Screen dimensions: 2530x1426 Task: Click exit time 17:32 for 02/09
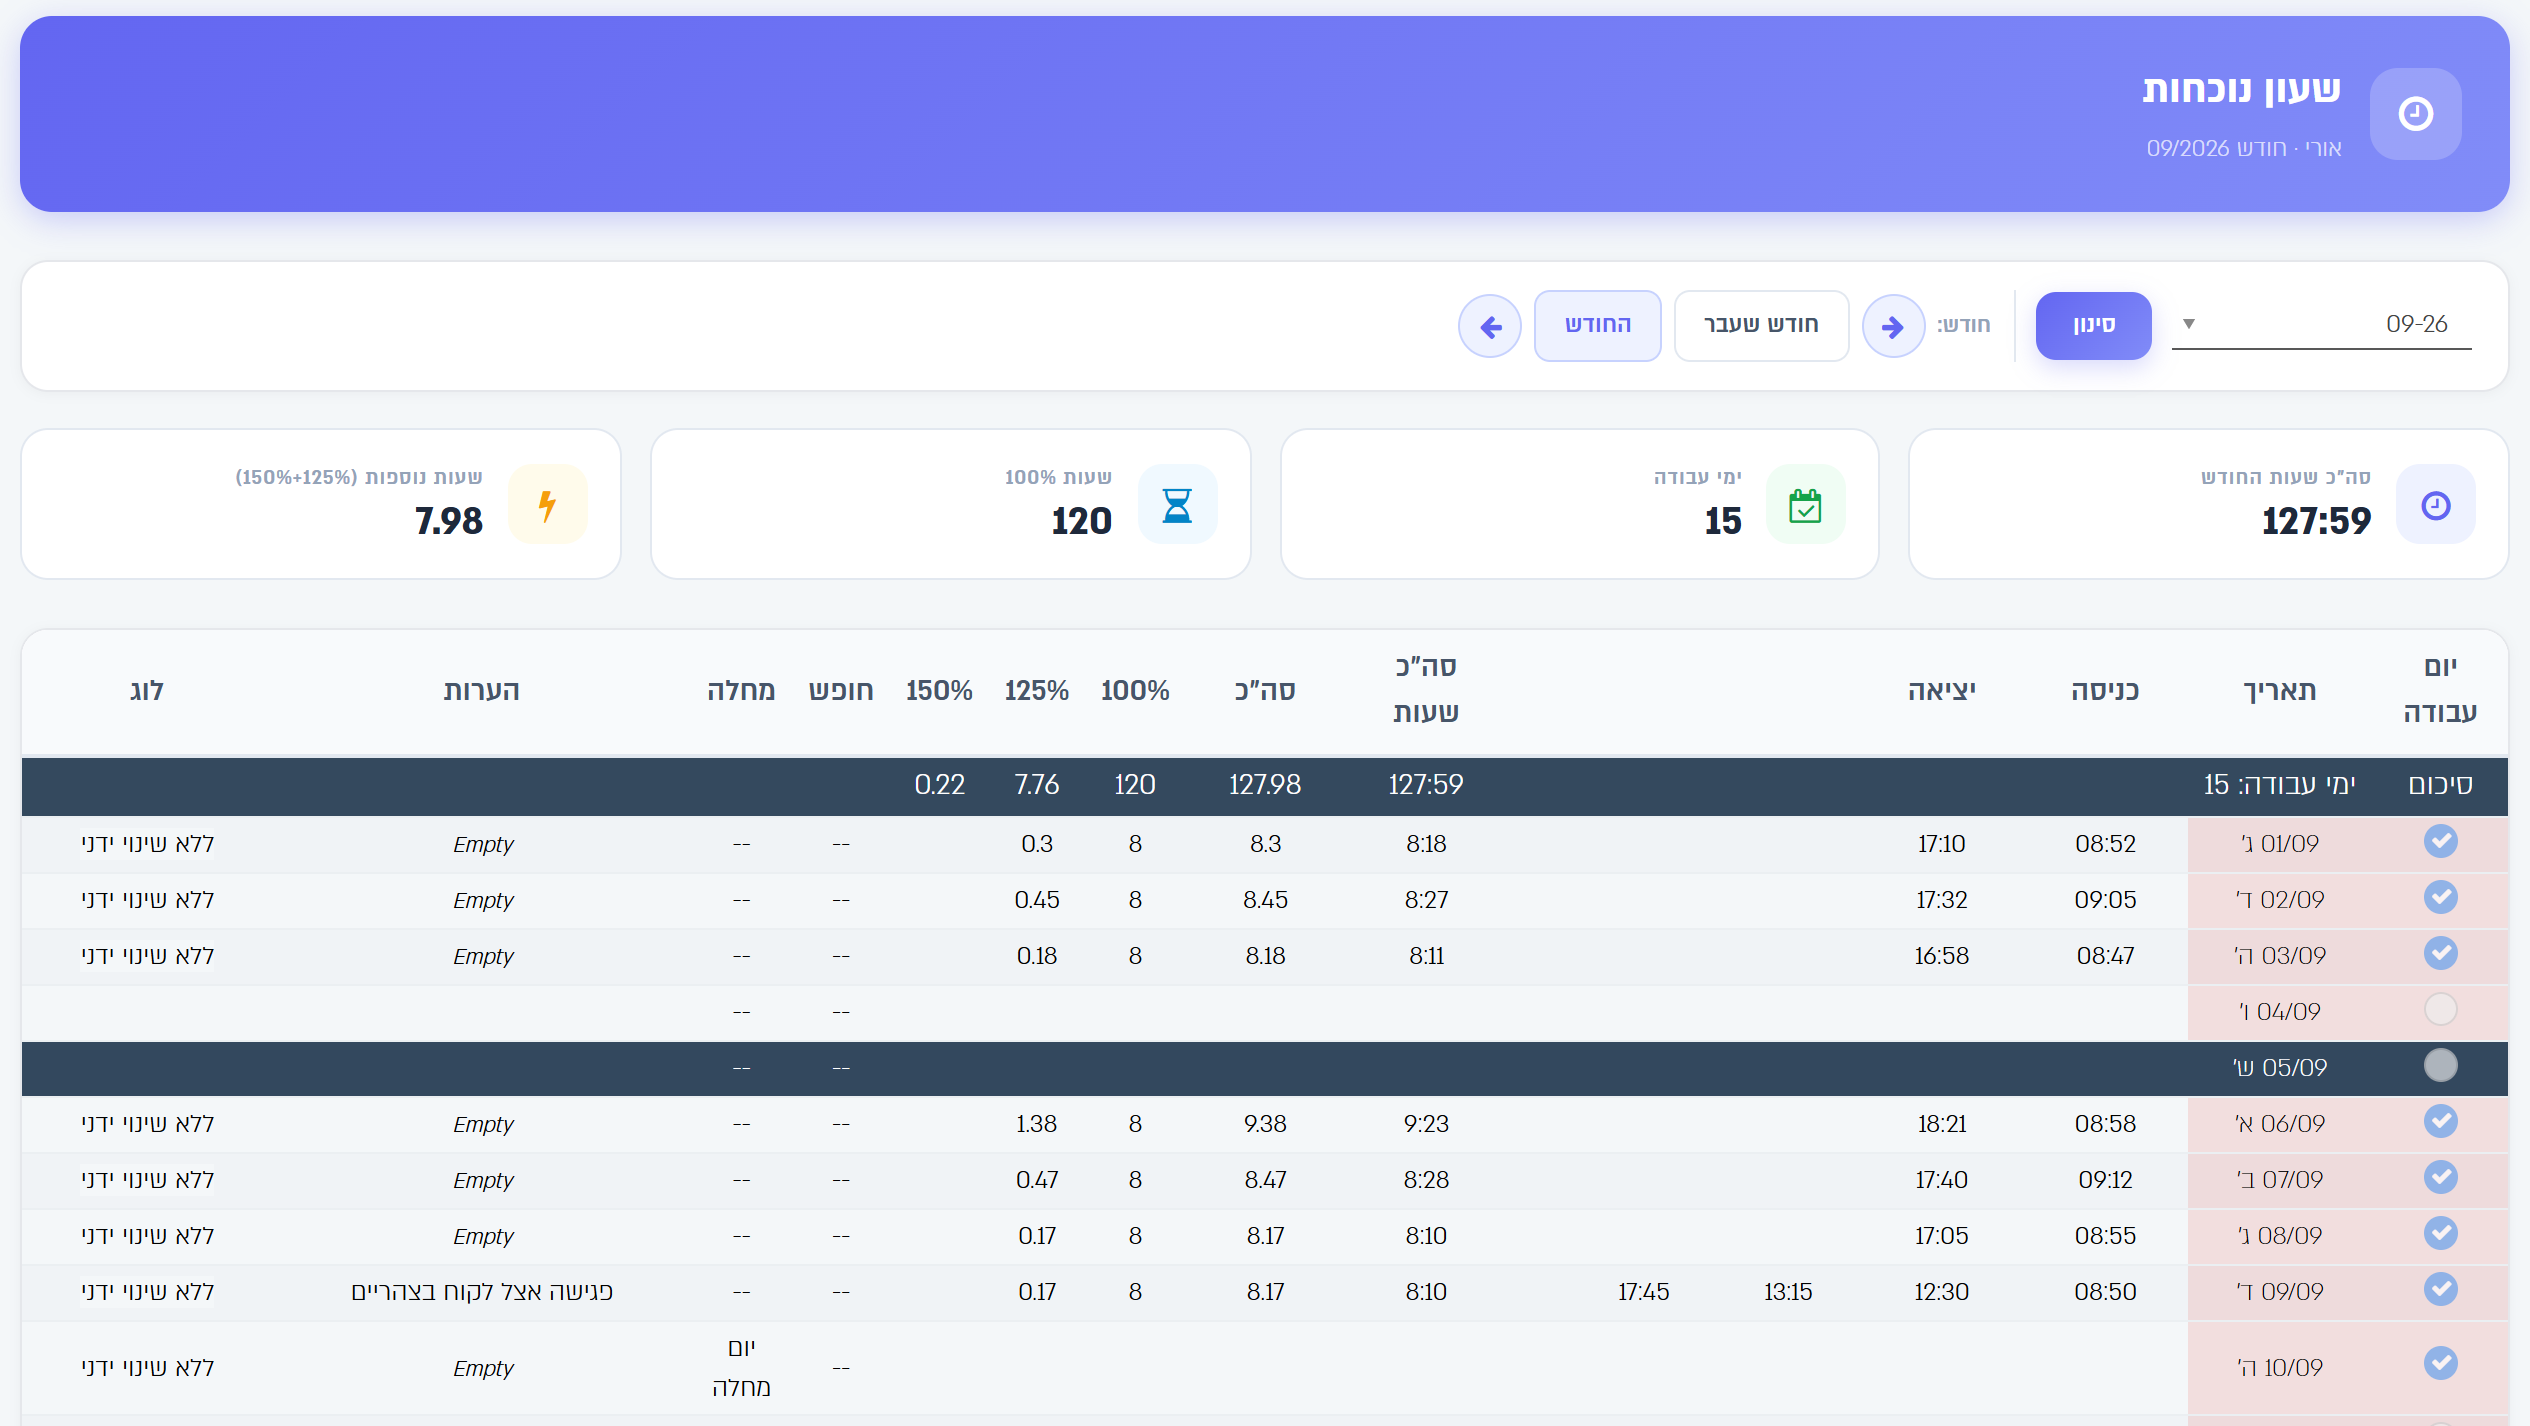click(x=1941, y=900)
